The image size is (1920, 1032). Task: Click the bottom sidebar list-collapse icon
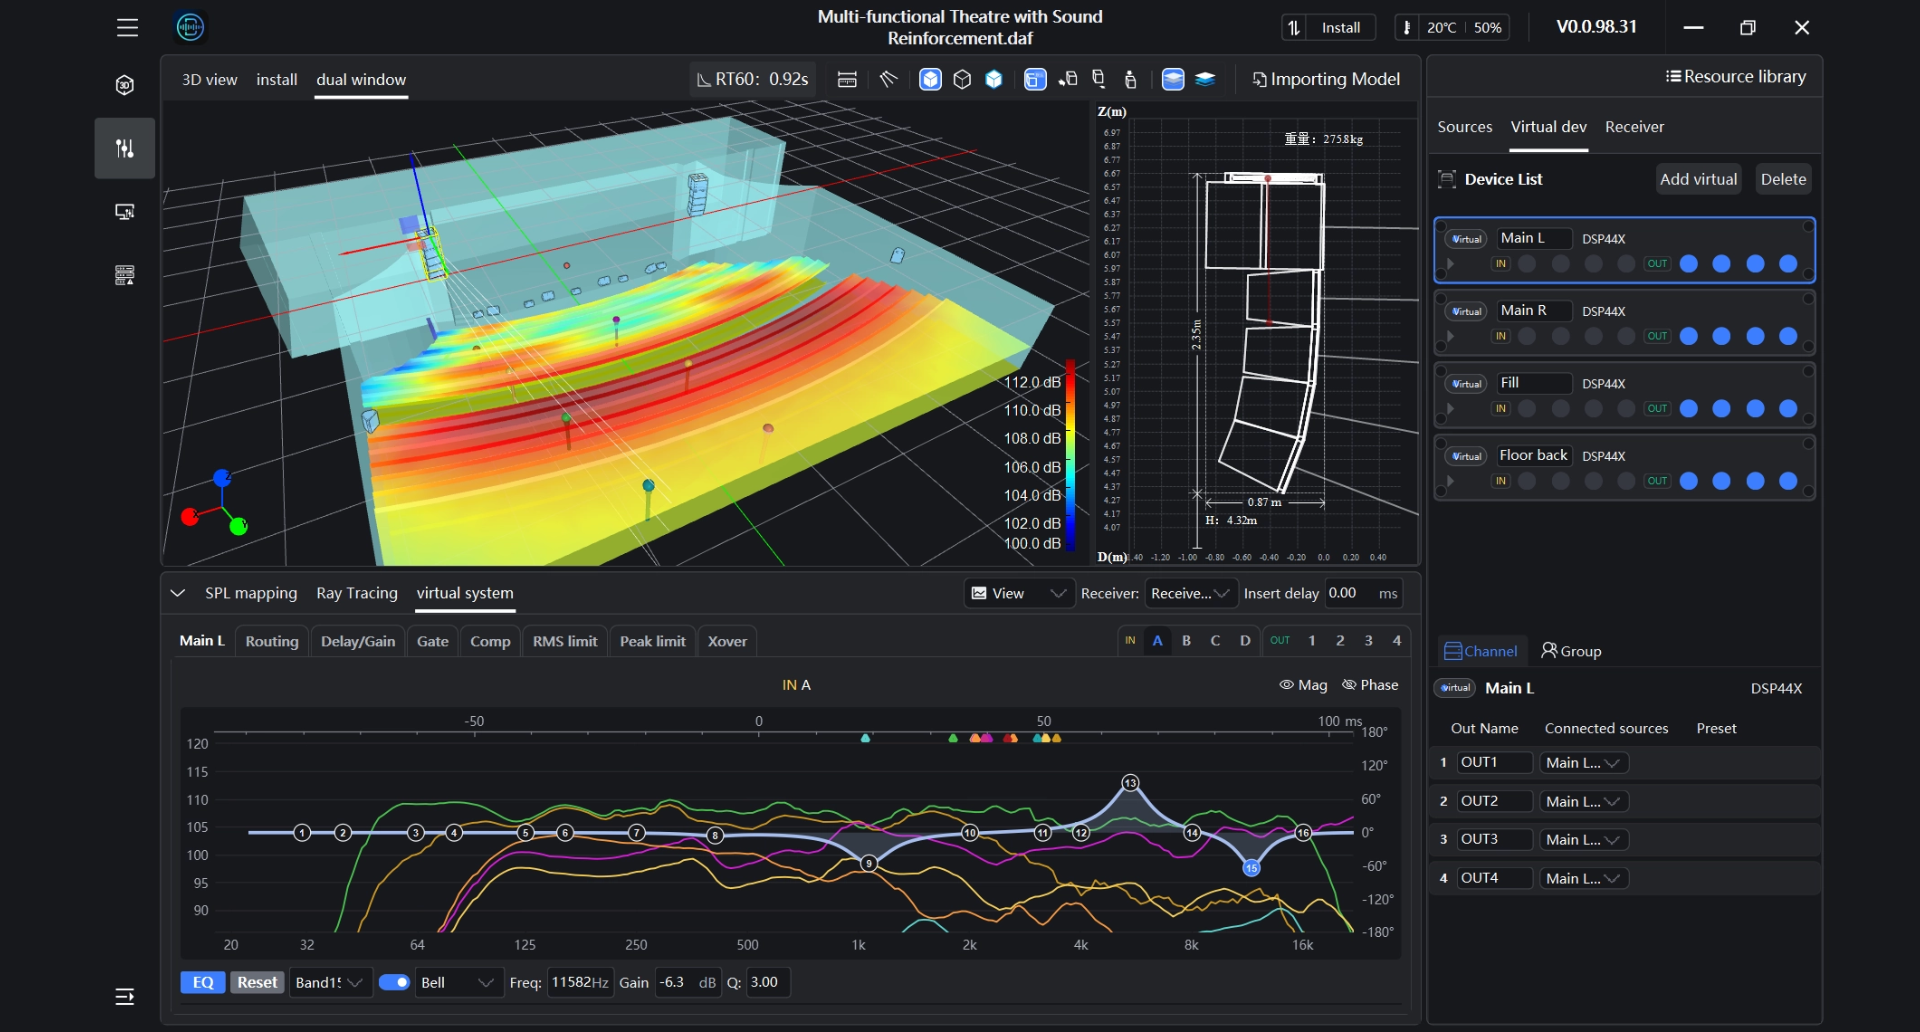coord(125,997)
